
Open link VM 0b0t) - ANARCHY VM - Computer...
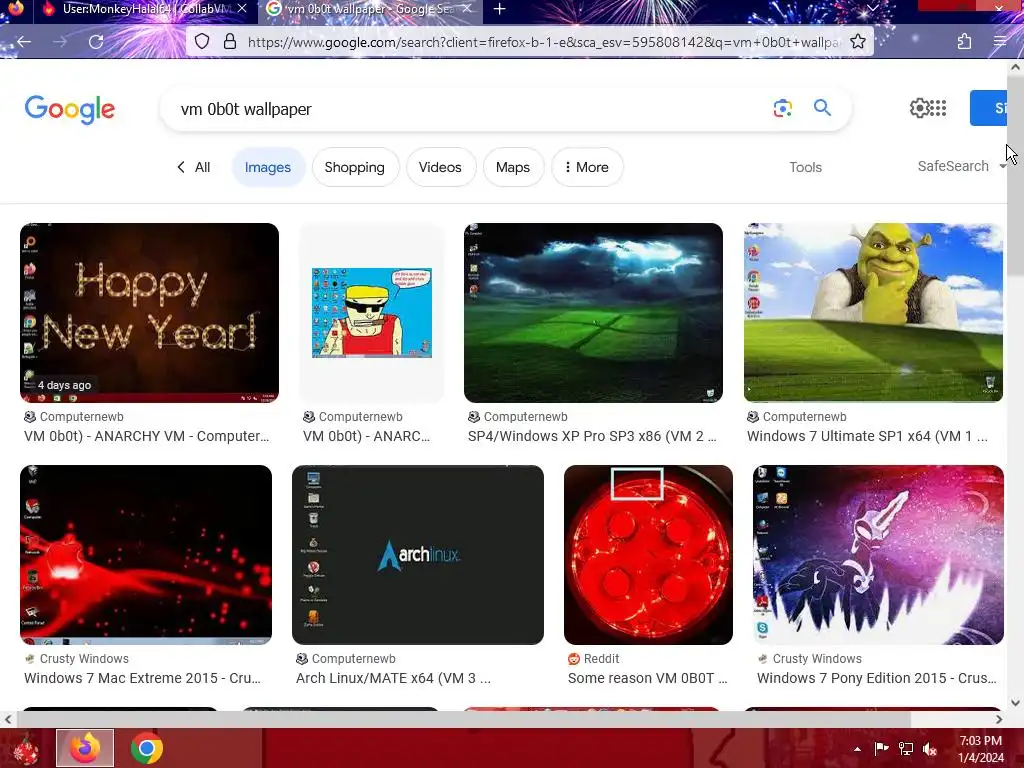click(x=146, y=436)
